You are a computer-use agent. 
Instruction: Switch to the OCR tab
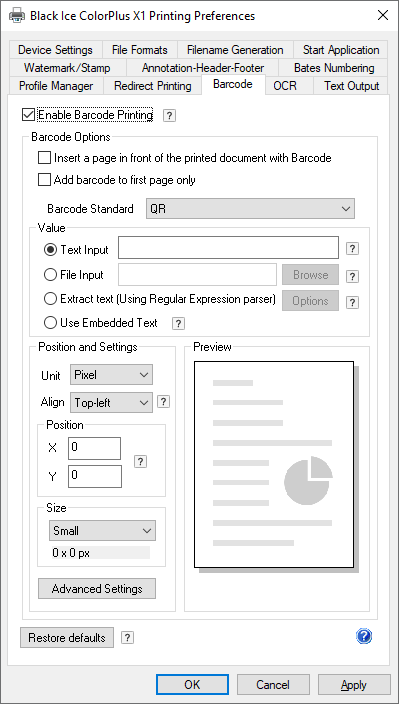[285, 85]
